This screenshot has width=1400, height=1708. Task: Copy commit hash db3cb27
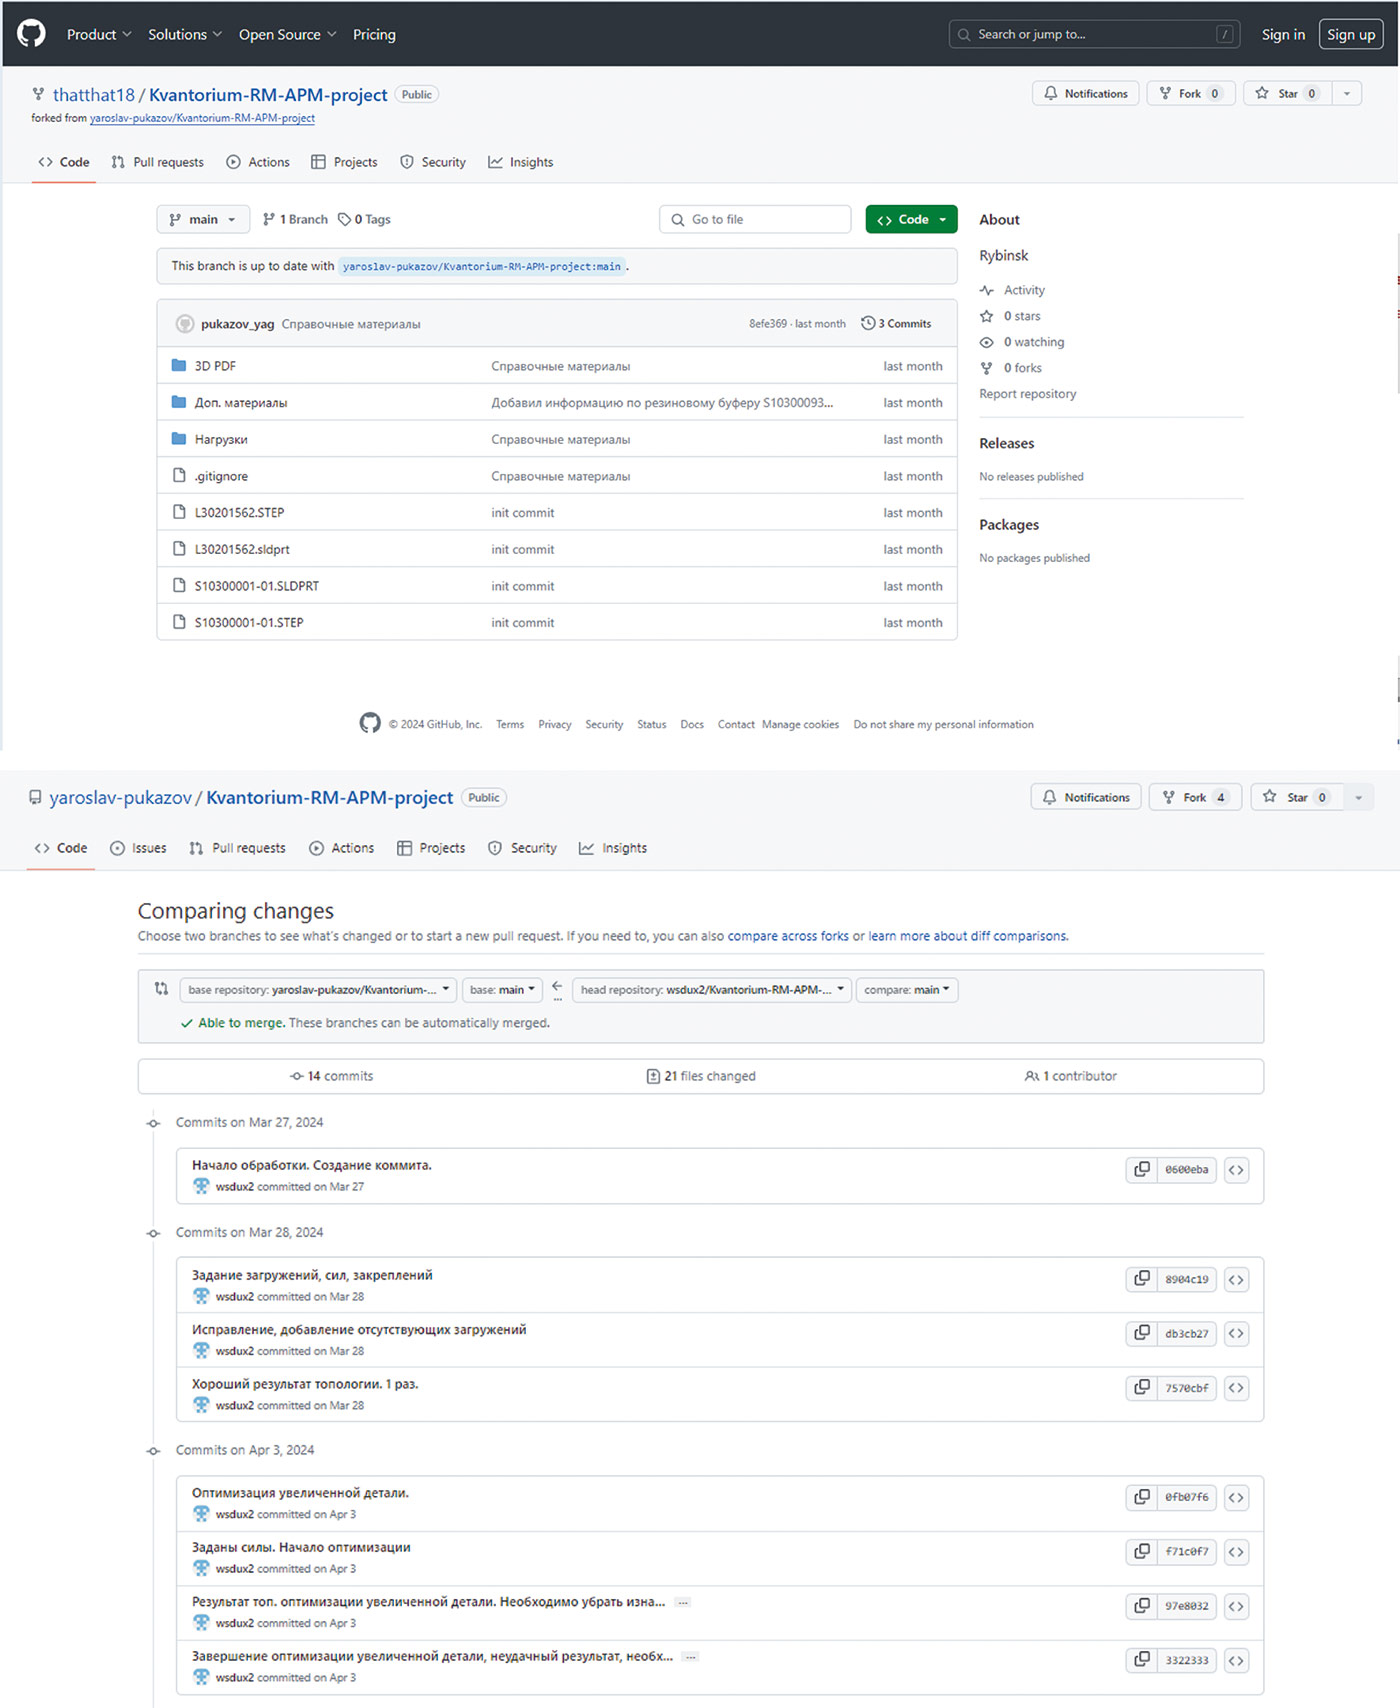tap(1141, 1333)
